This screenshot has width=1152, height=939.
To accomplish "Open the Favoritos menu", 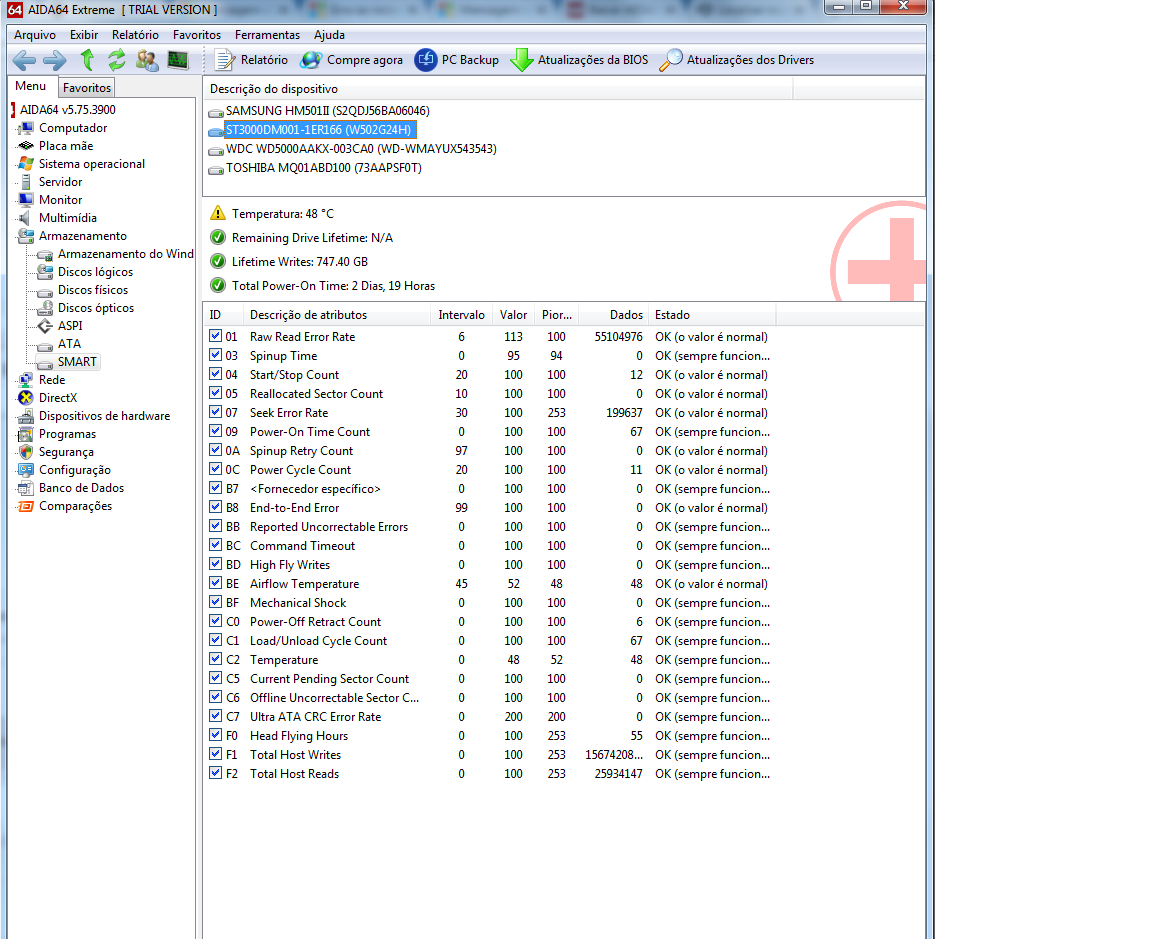I will [x=197, y=35].
